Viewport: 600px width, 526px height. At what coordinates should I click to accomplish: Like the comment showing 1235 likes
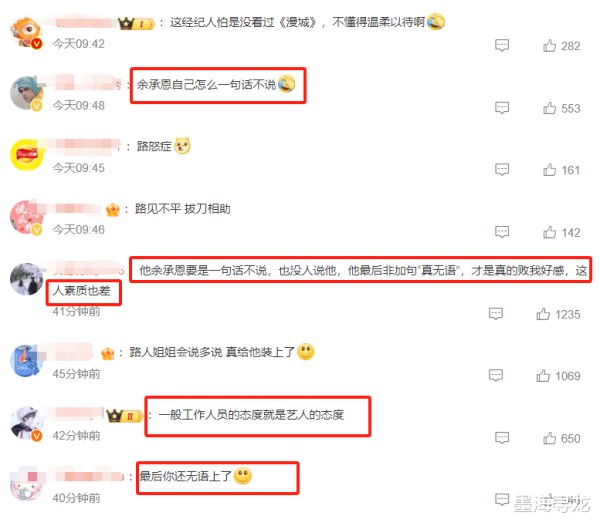click(543, 314)
